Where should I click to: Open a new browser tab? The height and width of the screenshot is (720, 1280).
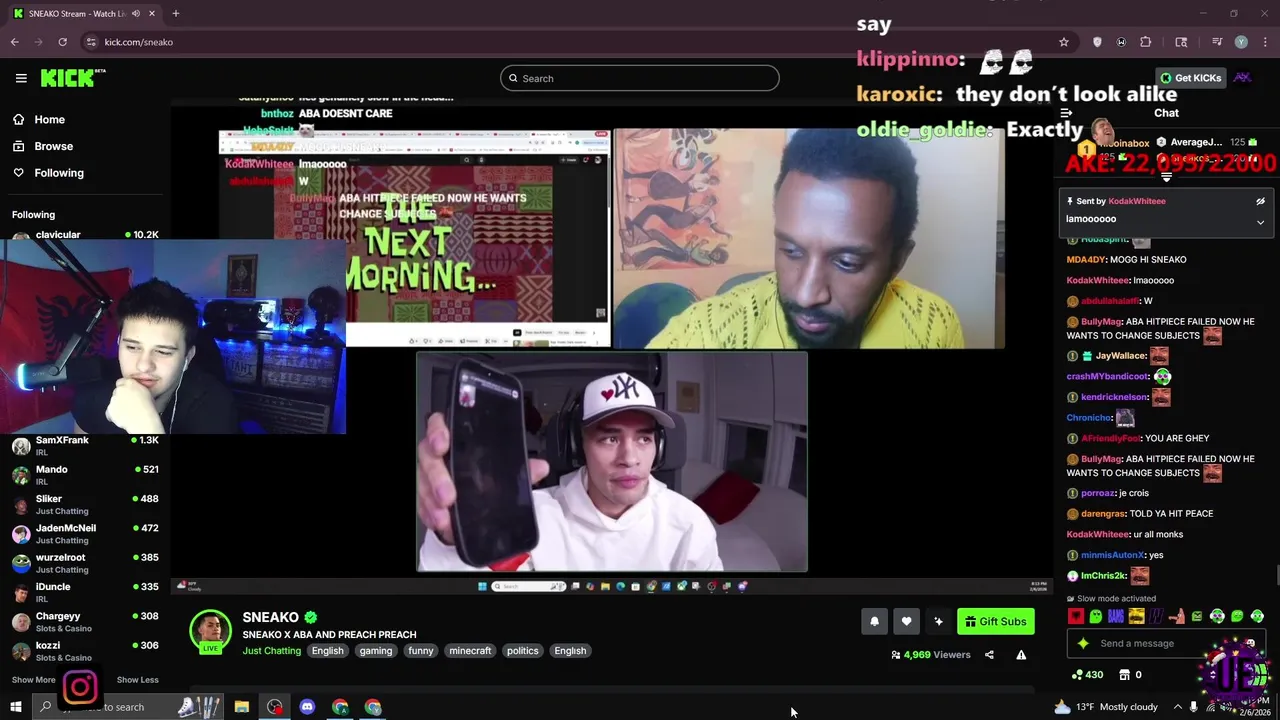click(x=175, y=13)
